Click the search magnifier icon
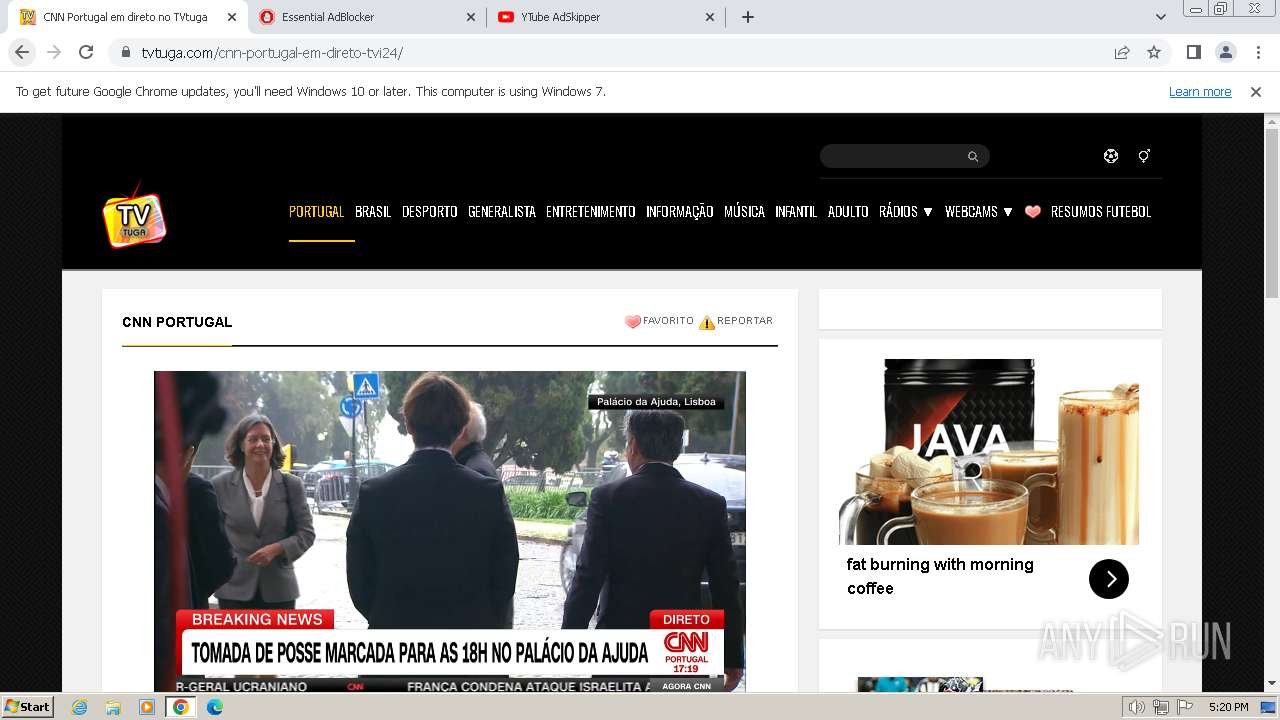This screenshot has width=1280, height=720. click(973, 156)
